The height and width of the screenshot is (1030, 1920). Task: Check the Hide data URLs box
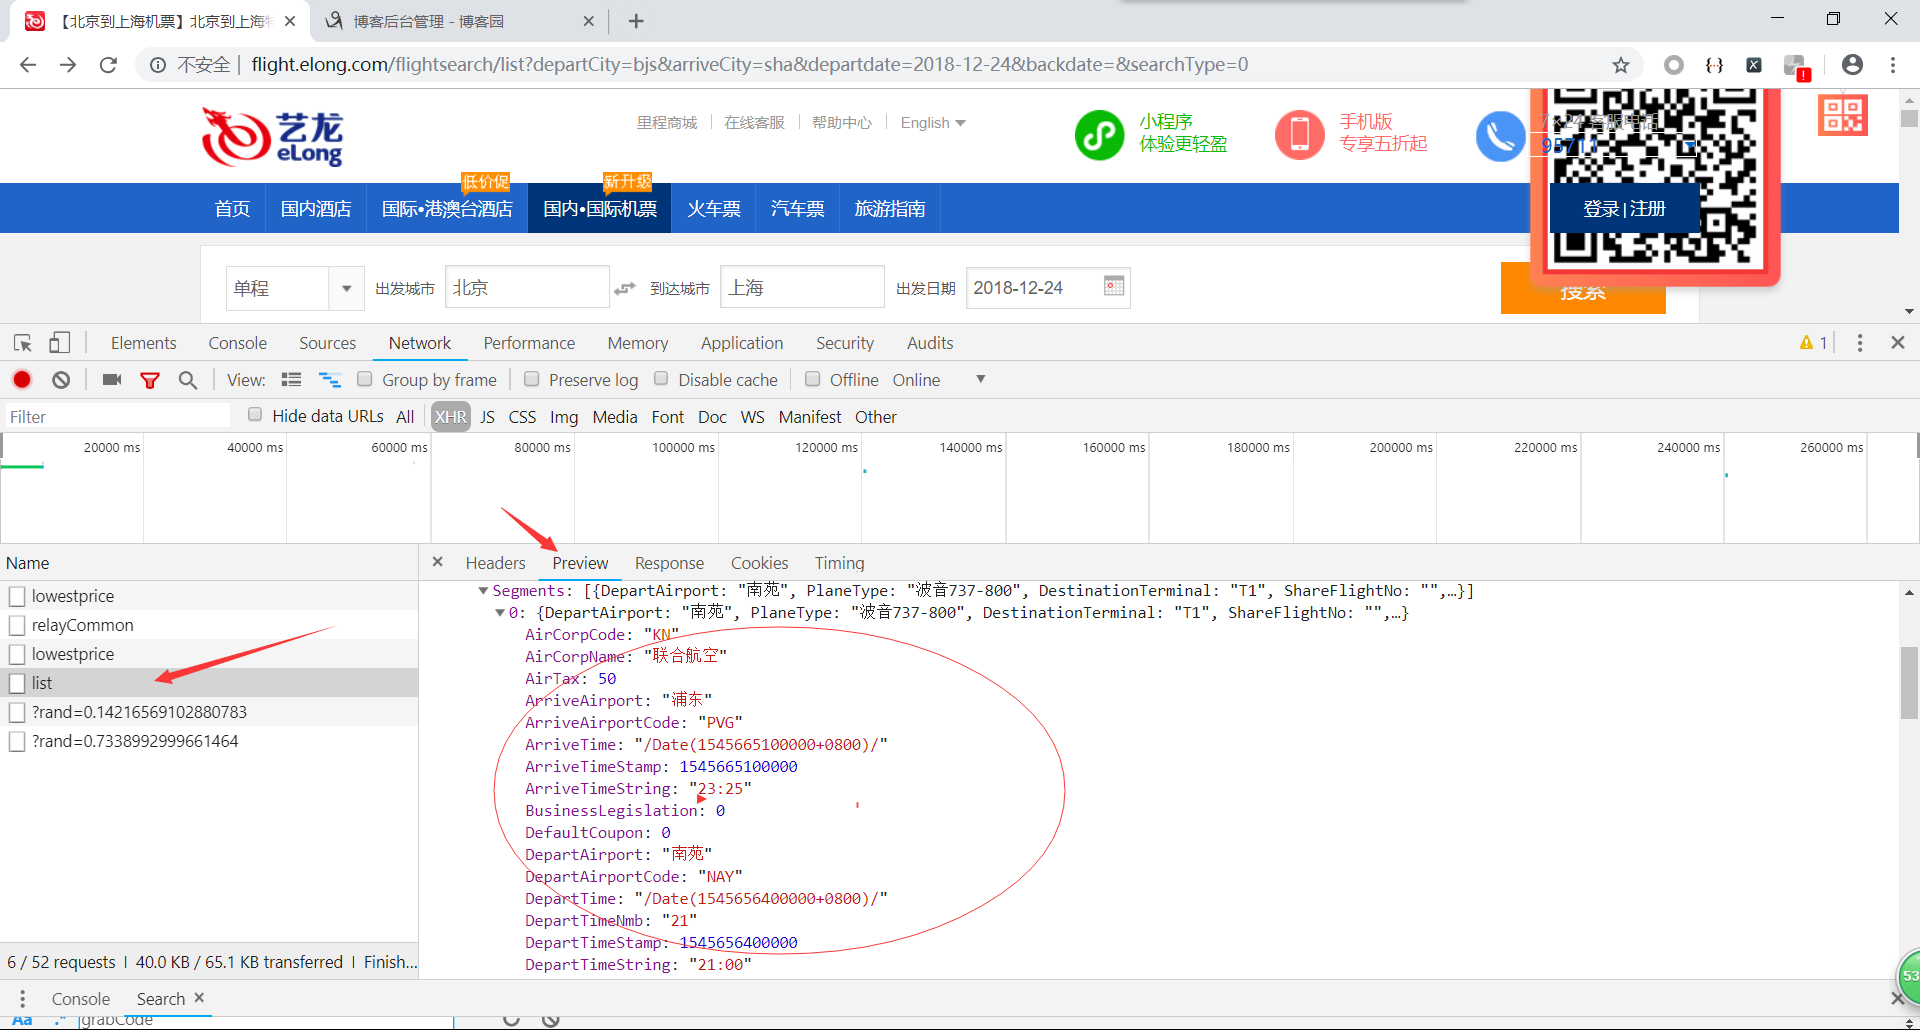(x=255, y=415)
